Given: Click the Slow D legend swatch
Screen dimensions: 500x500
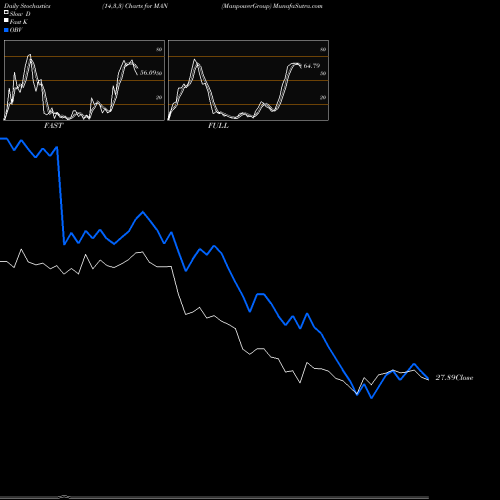Looking at the screenshot, I should click(x=6, y=13).
